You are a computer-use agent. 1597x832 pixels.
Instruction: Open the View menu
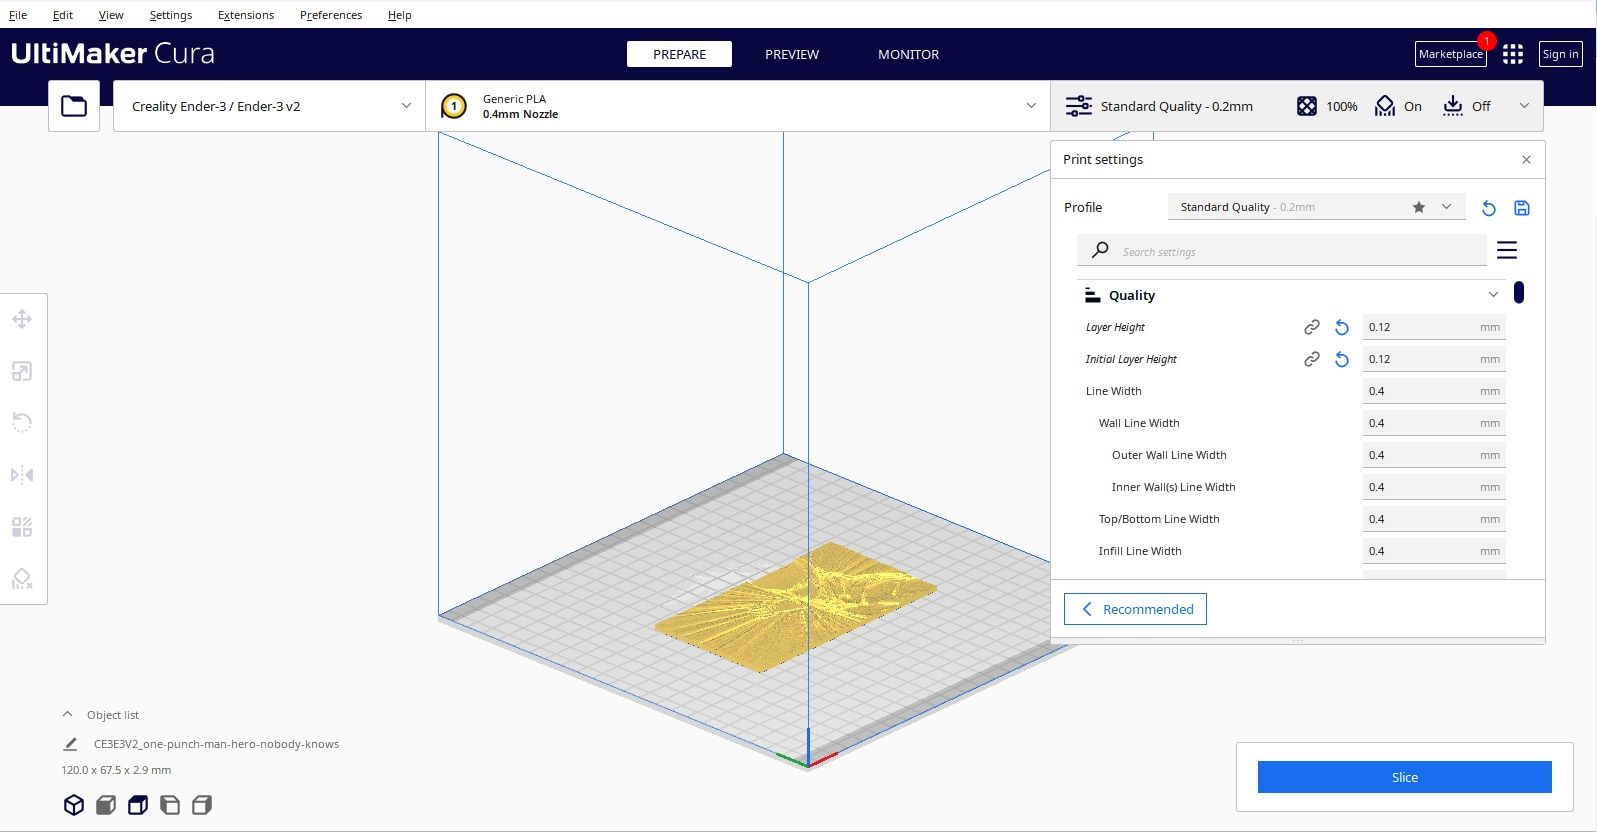pyautogui.click(x=111, y=15)
